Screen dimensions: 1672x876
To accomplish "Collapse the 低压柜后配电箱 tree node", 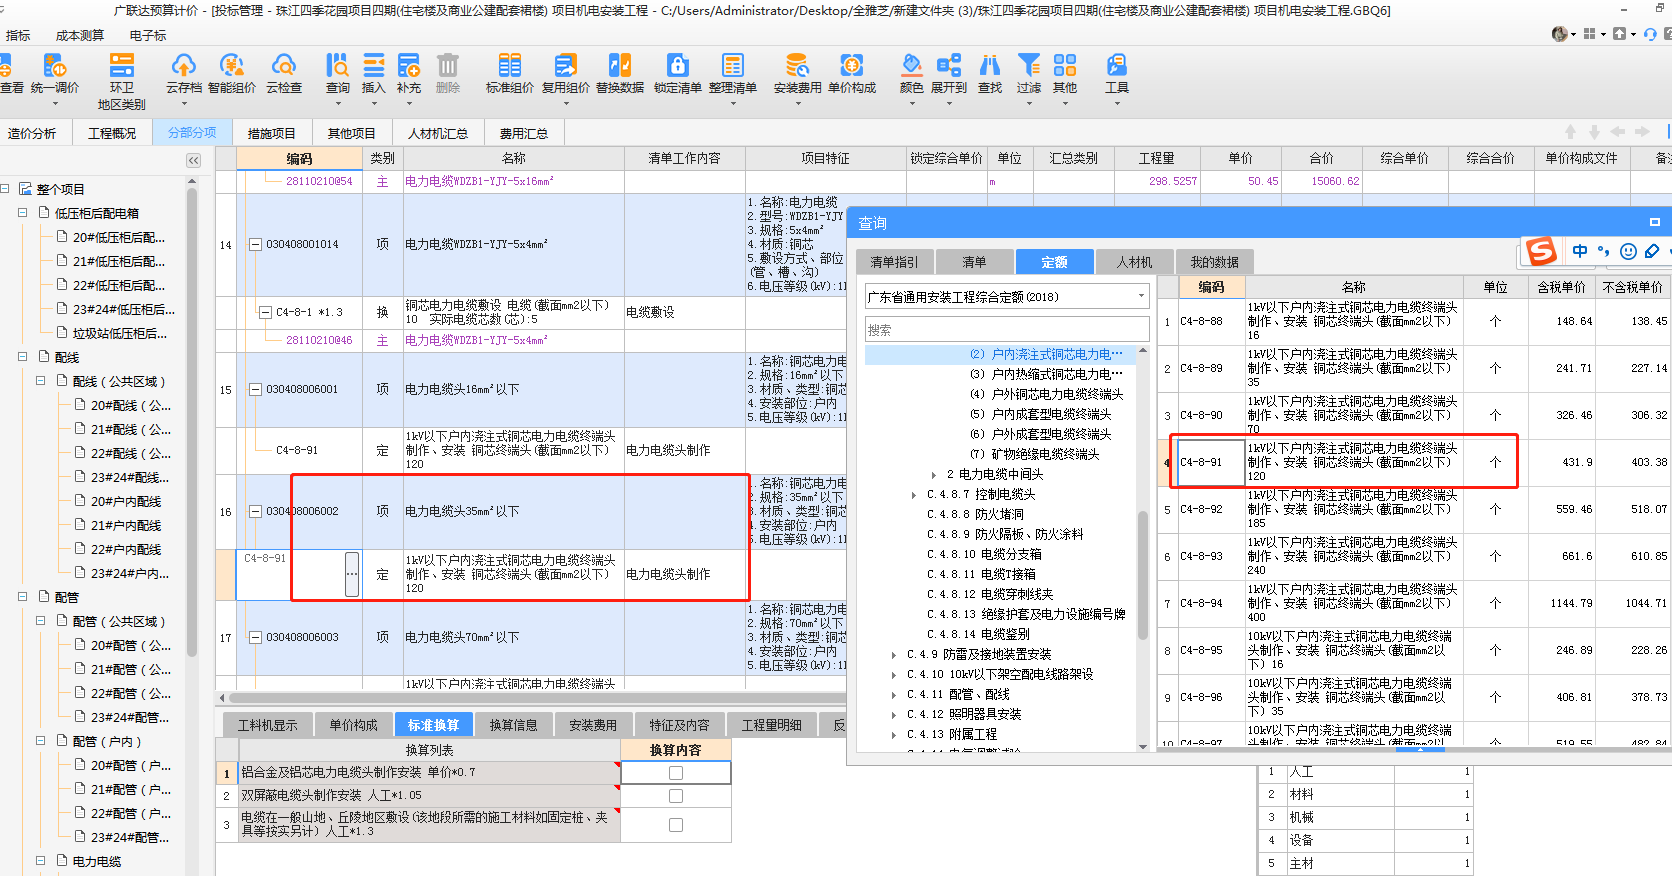I will pyautogui.click(x=22, y=213).
